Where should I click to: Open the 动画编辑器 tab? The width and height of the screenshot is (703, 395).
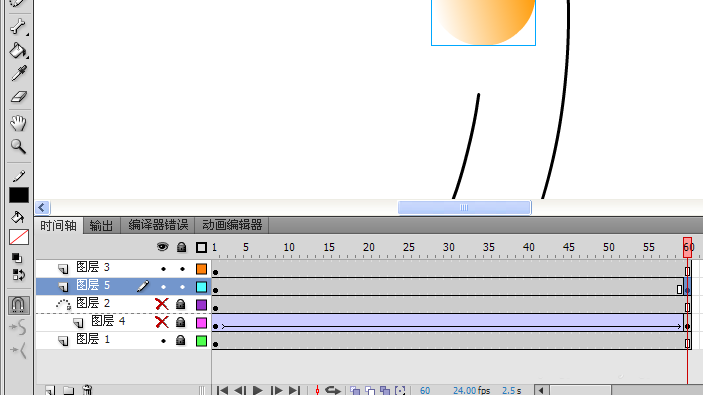point(232,225)
